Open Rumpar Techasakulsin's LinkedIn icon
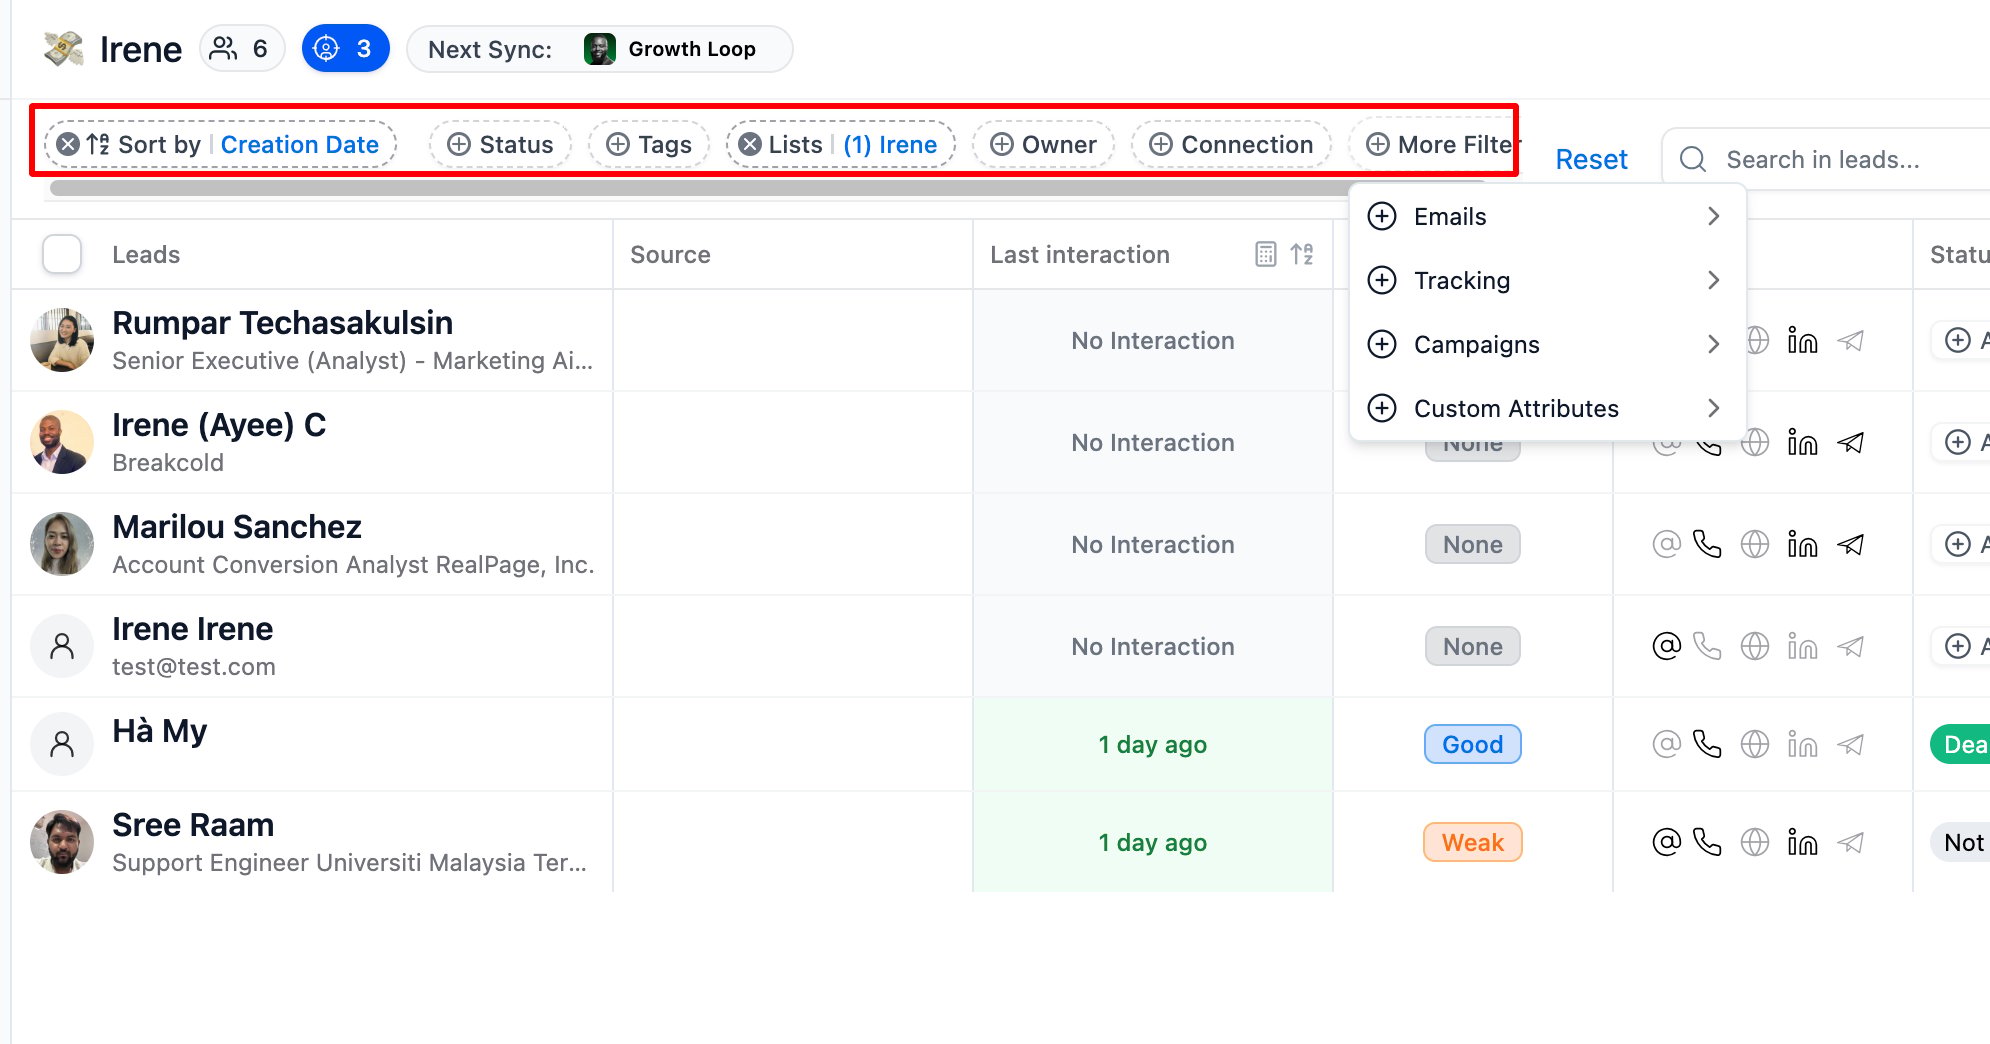This screenshot has width=1990, height=1044. [1802, 341]
